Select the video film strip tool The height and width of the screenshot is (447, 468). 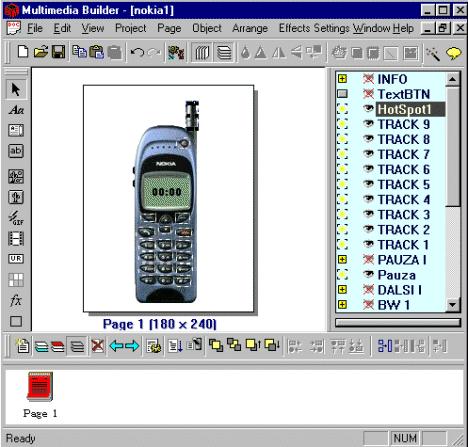[x=16, y=238]
